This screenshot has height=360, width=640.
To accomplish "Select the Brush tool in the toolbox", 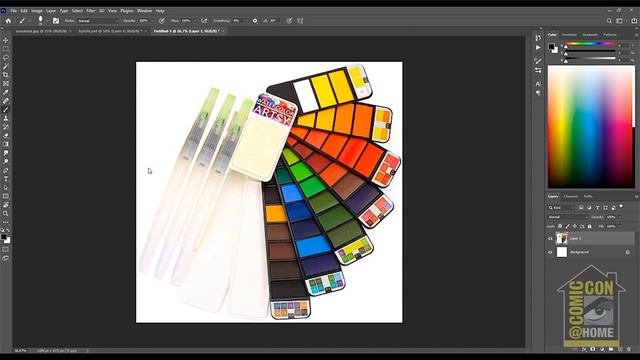I will pyautogui.click(x=6, y=109).
